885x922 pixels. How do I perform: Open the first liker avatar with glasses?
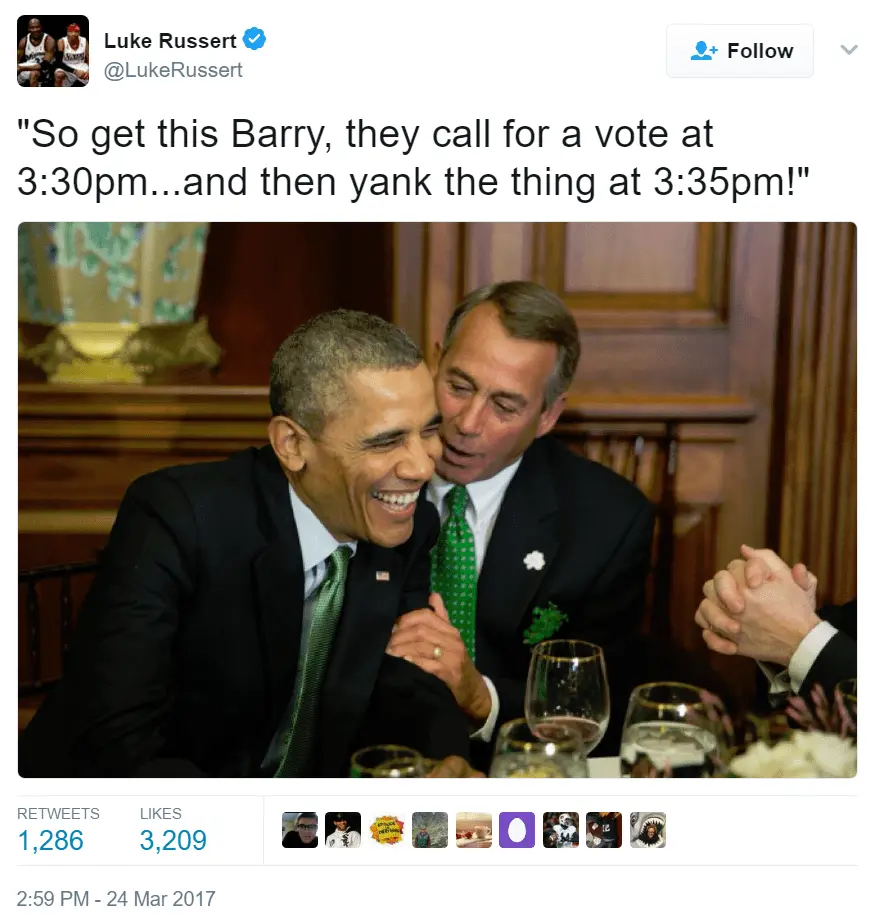tap(300, 830)
